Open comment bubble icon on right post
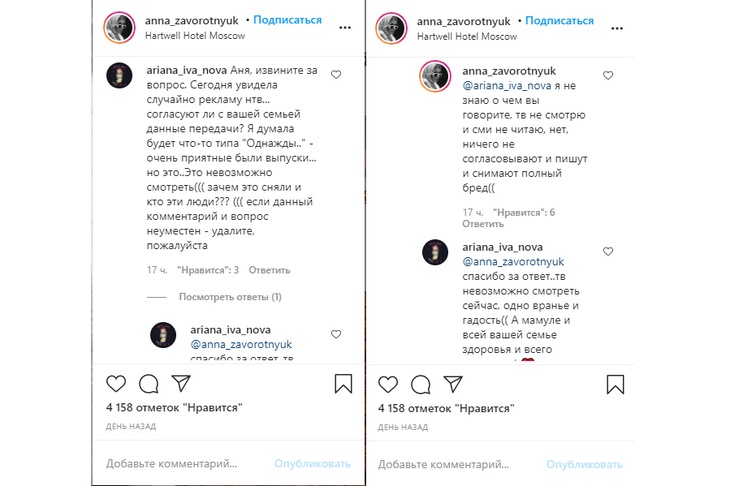 point(421,384)
